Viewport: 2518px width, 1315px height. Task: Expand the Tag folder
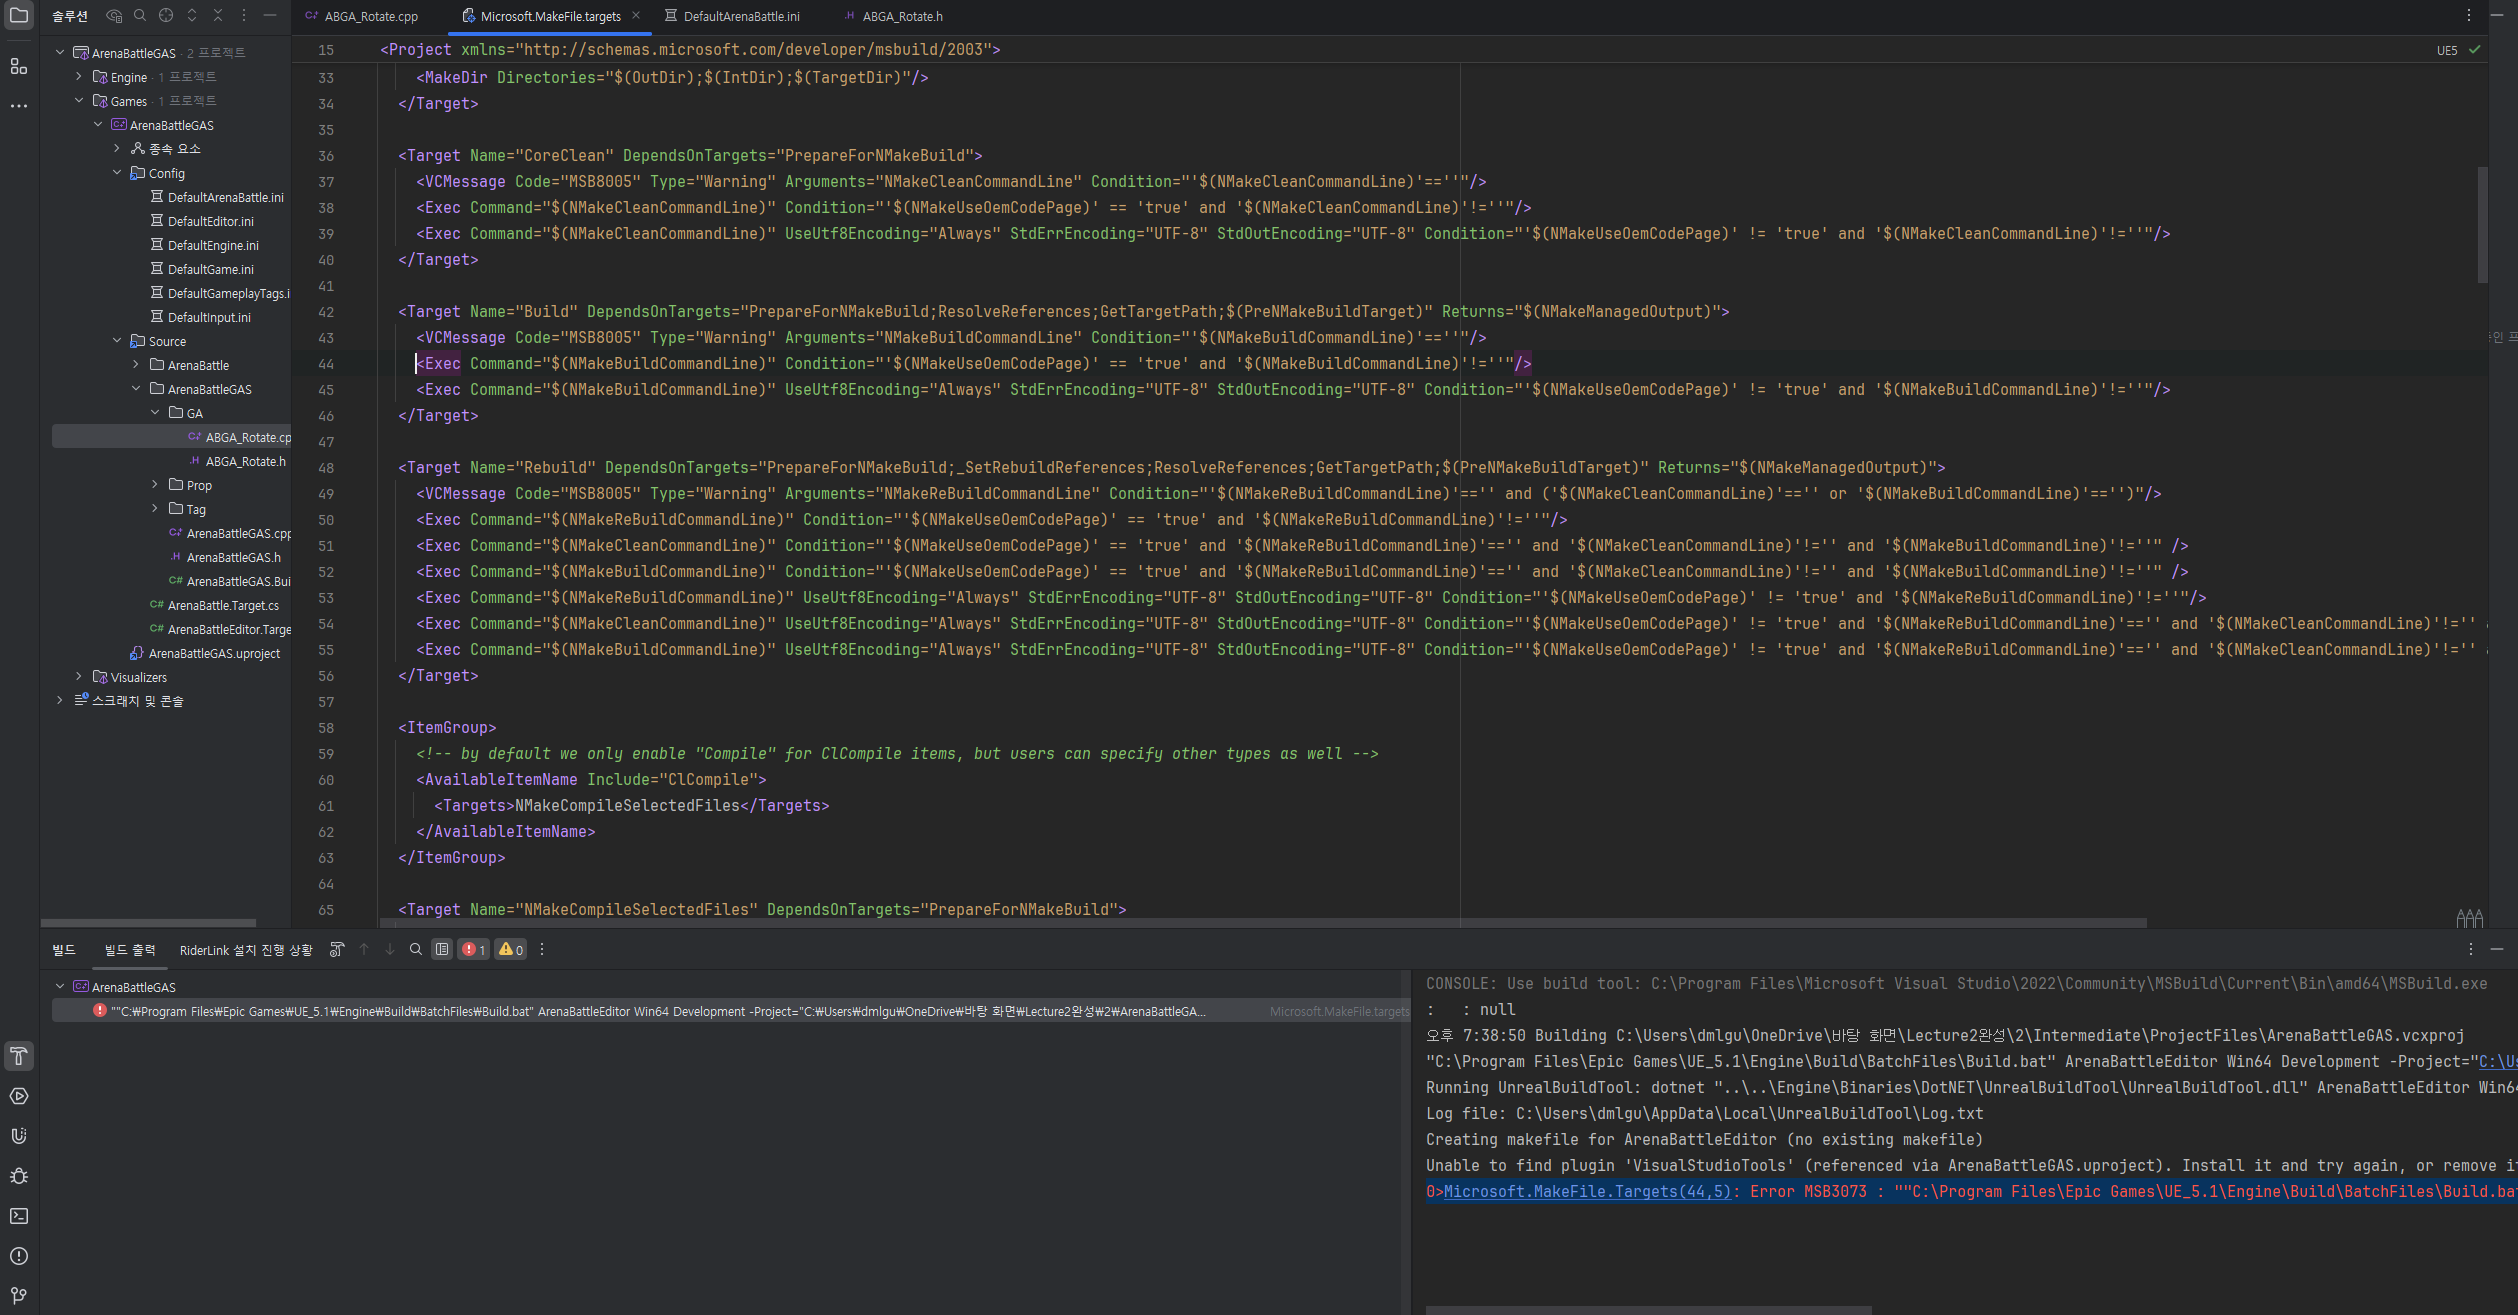click(x=155, y=508)
